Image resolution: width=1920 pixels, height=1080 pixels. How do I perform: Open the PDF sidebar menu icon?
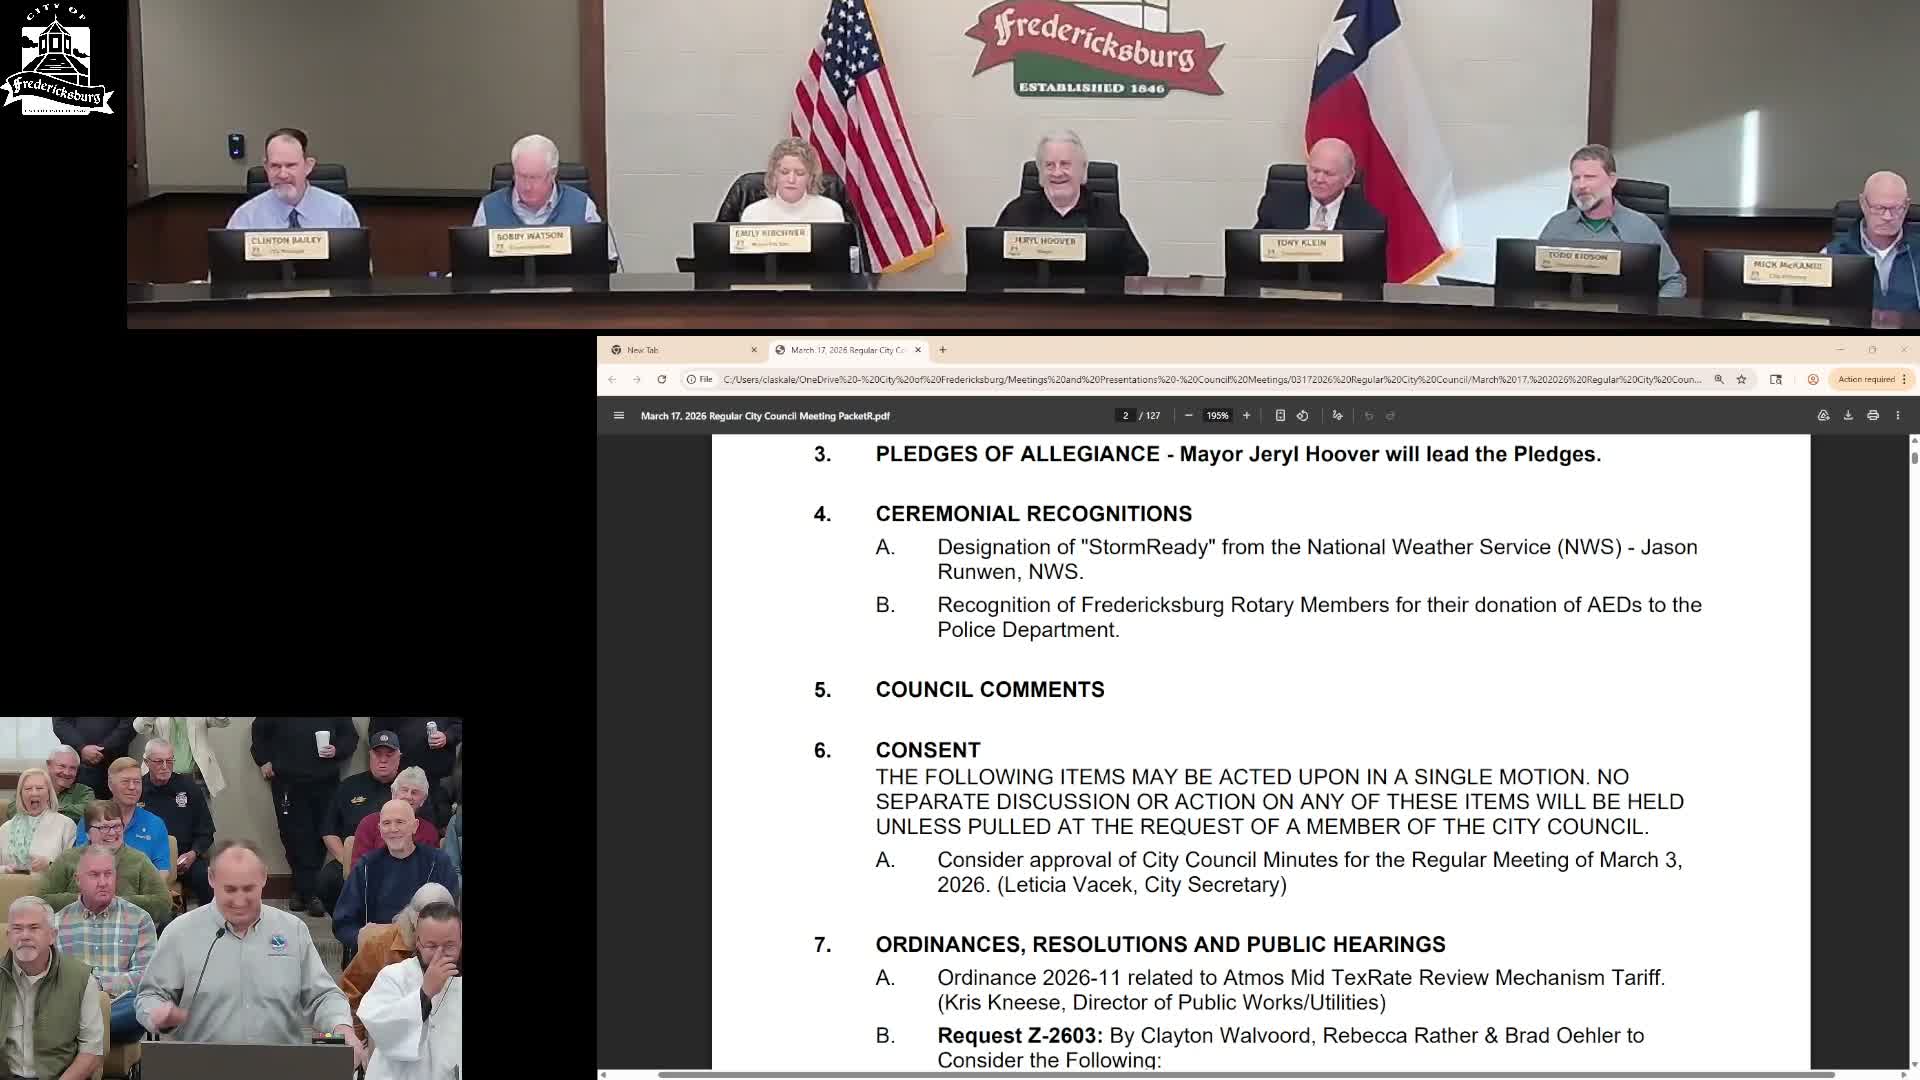[x=619, y=416]
